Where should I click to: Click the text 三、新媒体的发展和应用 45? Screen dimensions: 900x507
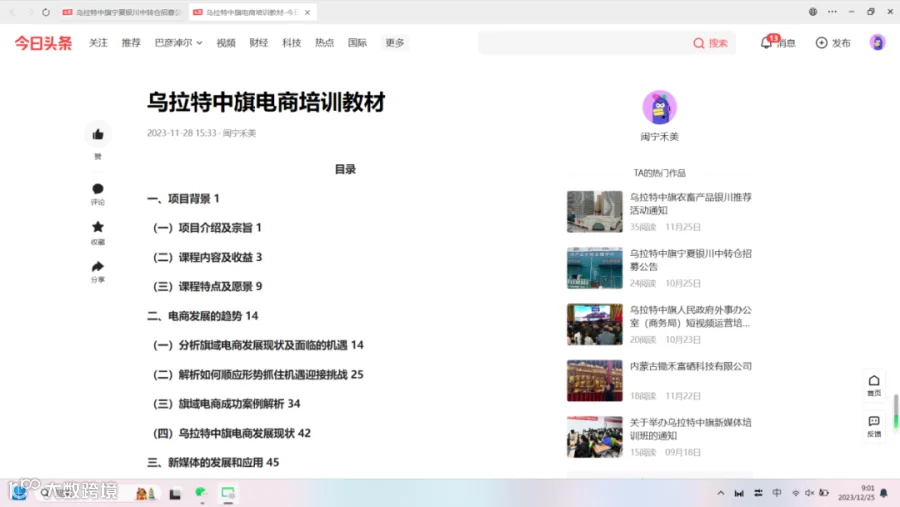213,462
